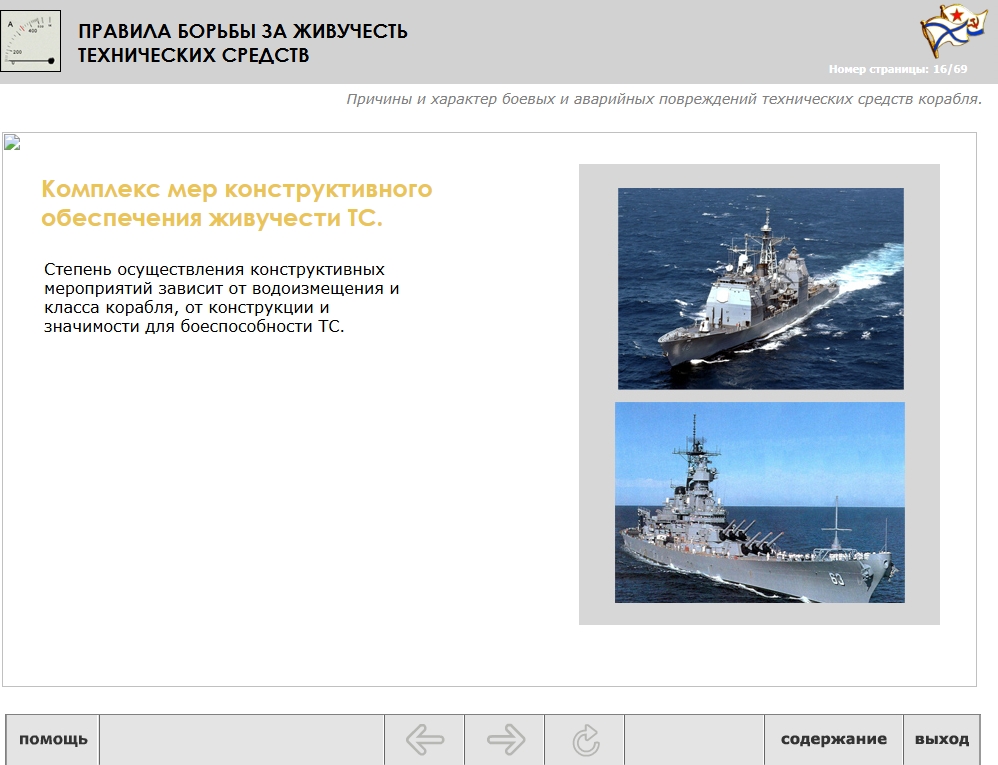Open помощь help section
The height and width of the screenshot is (765, 998).
point(53,740)
